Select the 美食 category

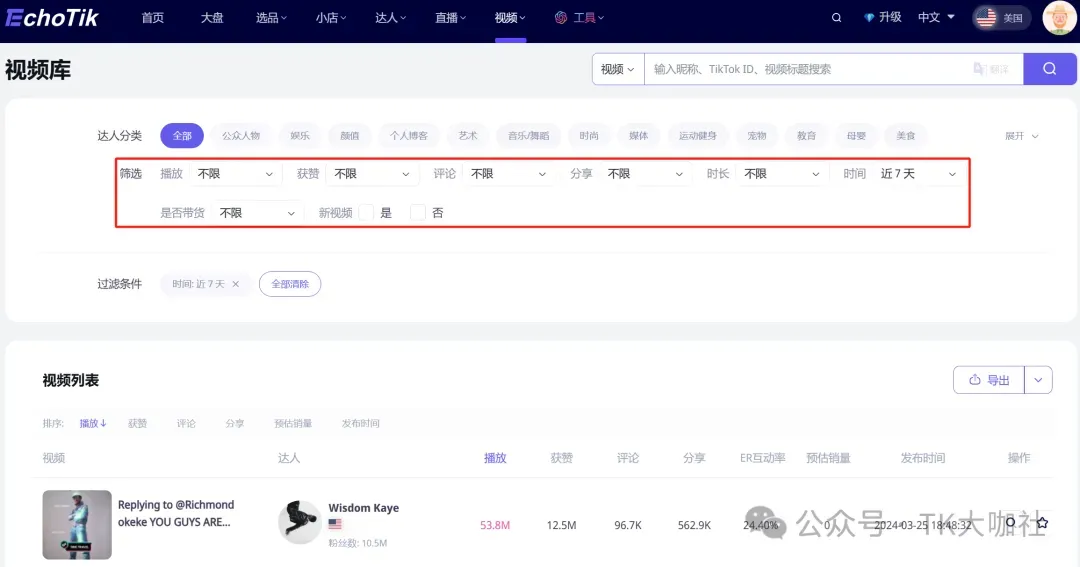pos(906,136)
